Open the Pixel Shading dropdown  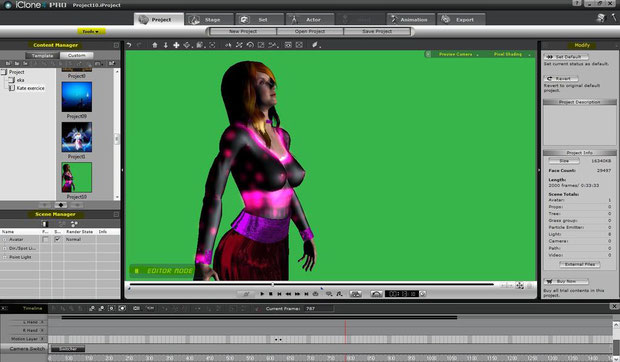[510, 54]
